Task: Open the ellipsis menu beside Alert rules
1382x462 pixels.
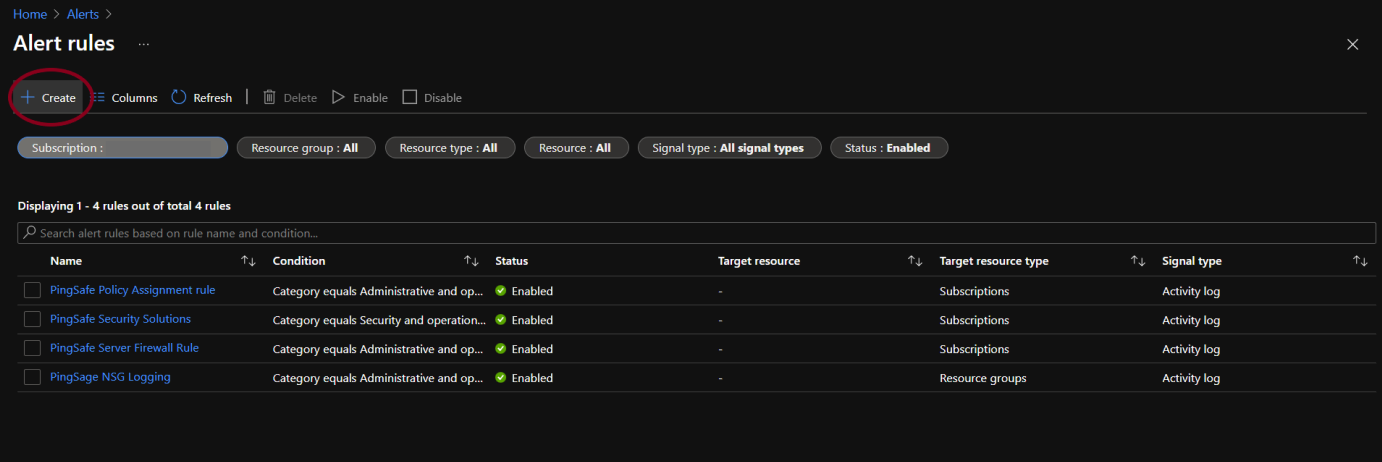Action: pos(144,44)
